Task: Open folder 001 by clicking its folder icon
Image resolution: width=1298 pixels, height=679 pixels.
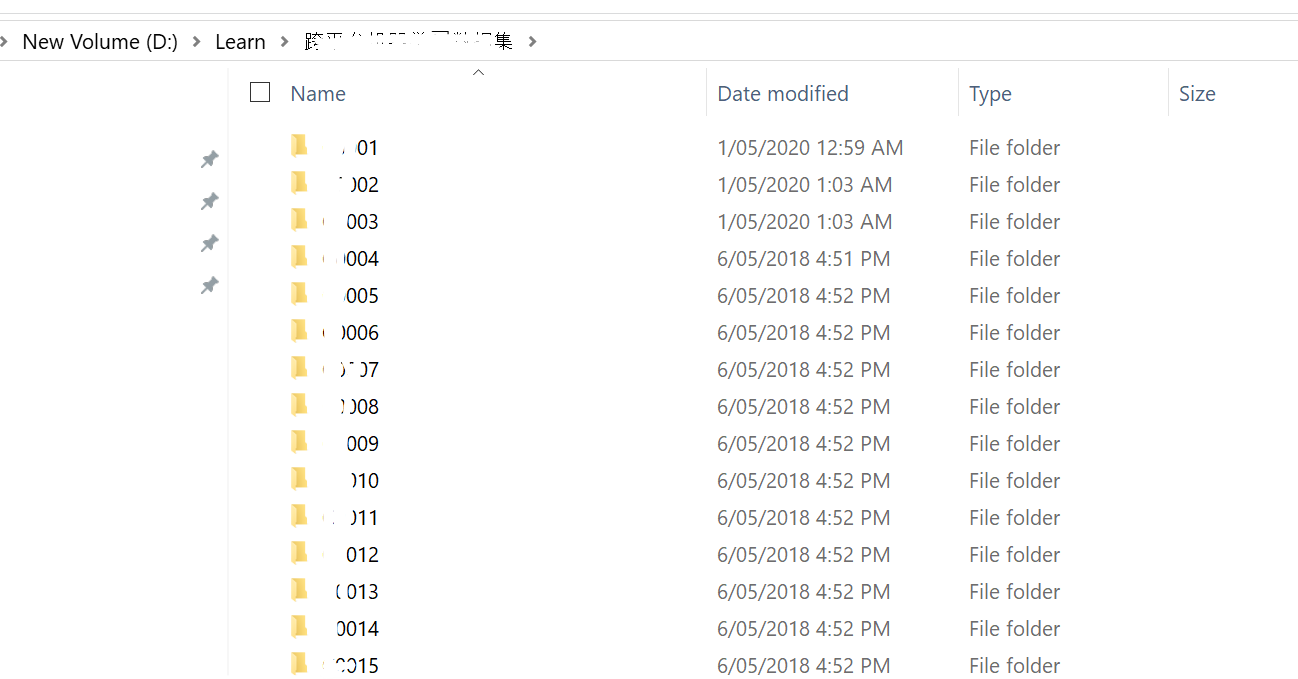Action: pos(300,146)
